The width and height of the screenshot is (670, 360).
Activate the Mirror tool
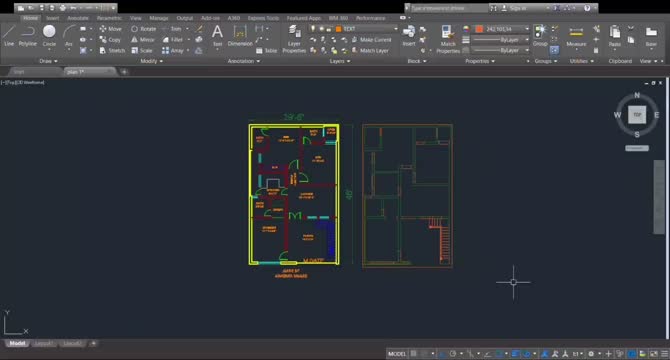tap(142, 39)
